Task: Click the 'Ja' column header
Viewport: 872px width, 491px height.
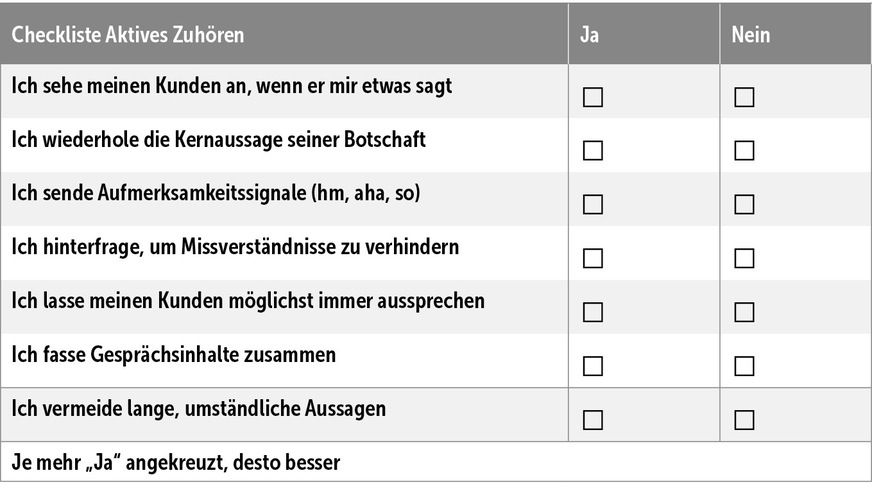Action: pos(590,35)
